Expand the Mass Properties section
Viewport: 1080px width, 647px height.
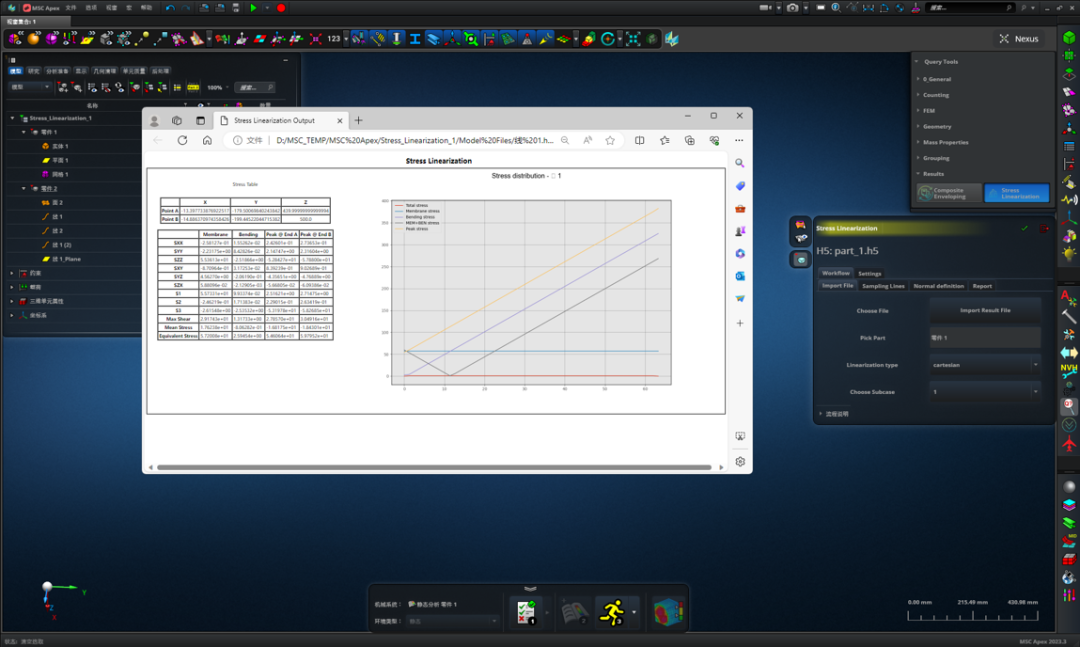point(945,143)
